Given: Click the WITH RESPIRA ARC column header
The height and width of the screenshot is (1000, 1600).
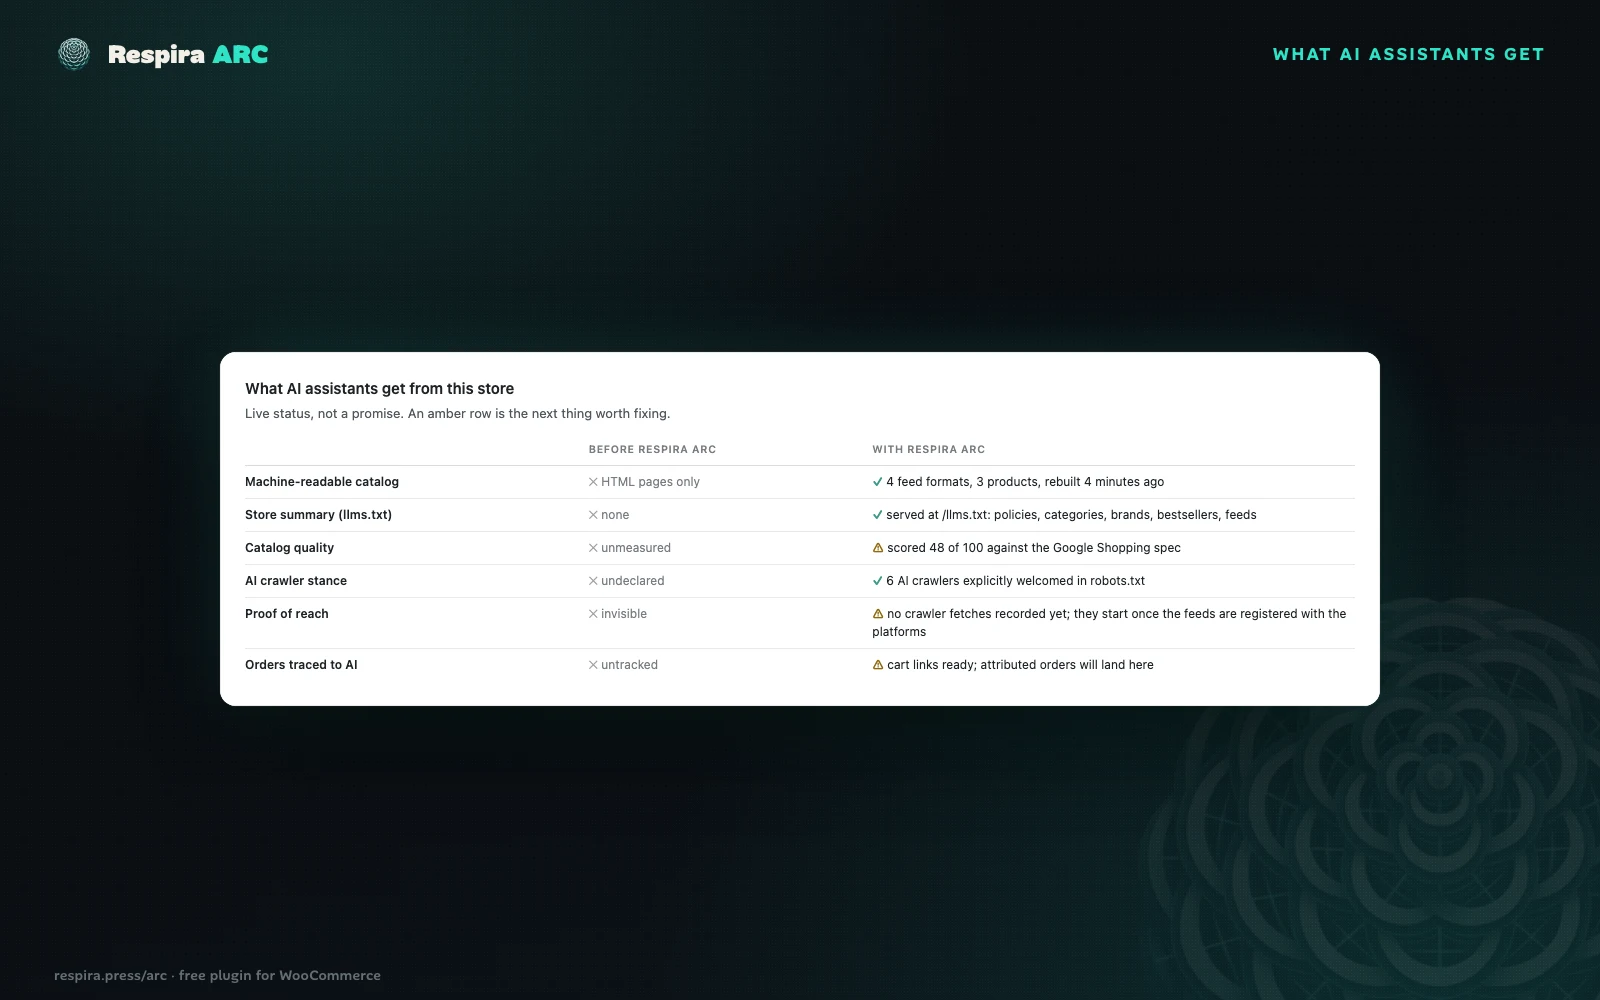Looking at the screenshot, I should [x=928, y=449].
